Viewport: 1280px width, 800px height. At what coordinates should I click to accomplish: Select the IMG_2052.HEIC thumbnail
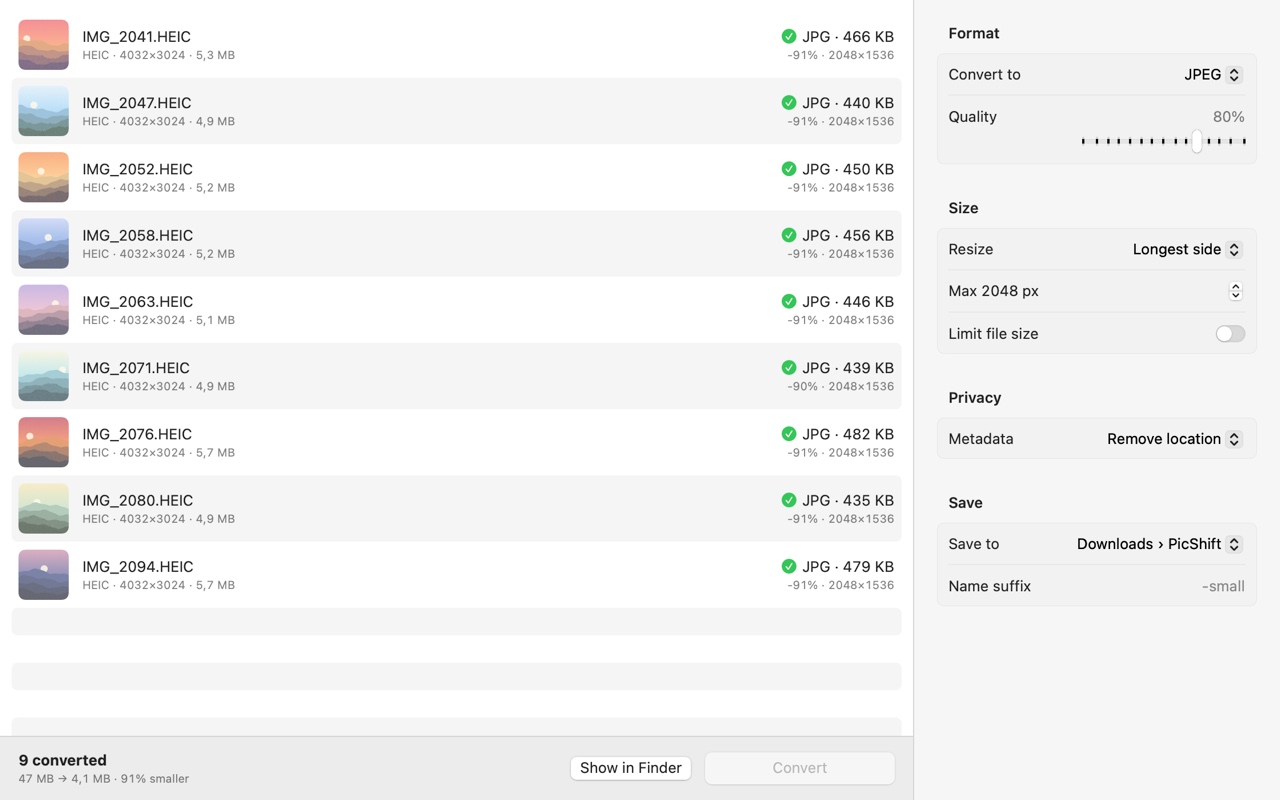tap(44, 177)
